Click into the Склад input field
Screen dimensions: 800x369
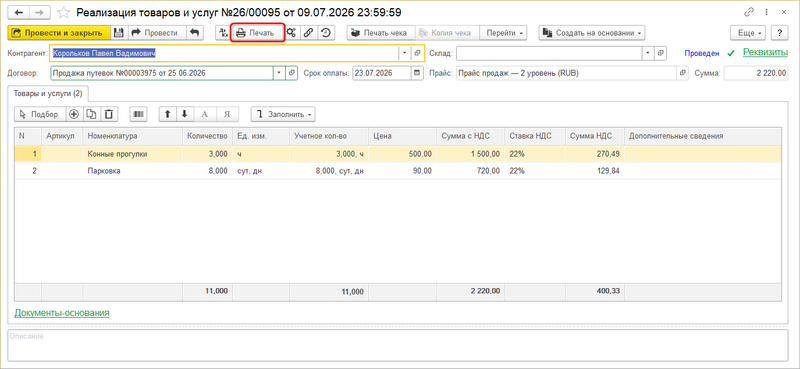coord(549,53)
